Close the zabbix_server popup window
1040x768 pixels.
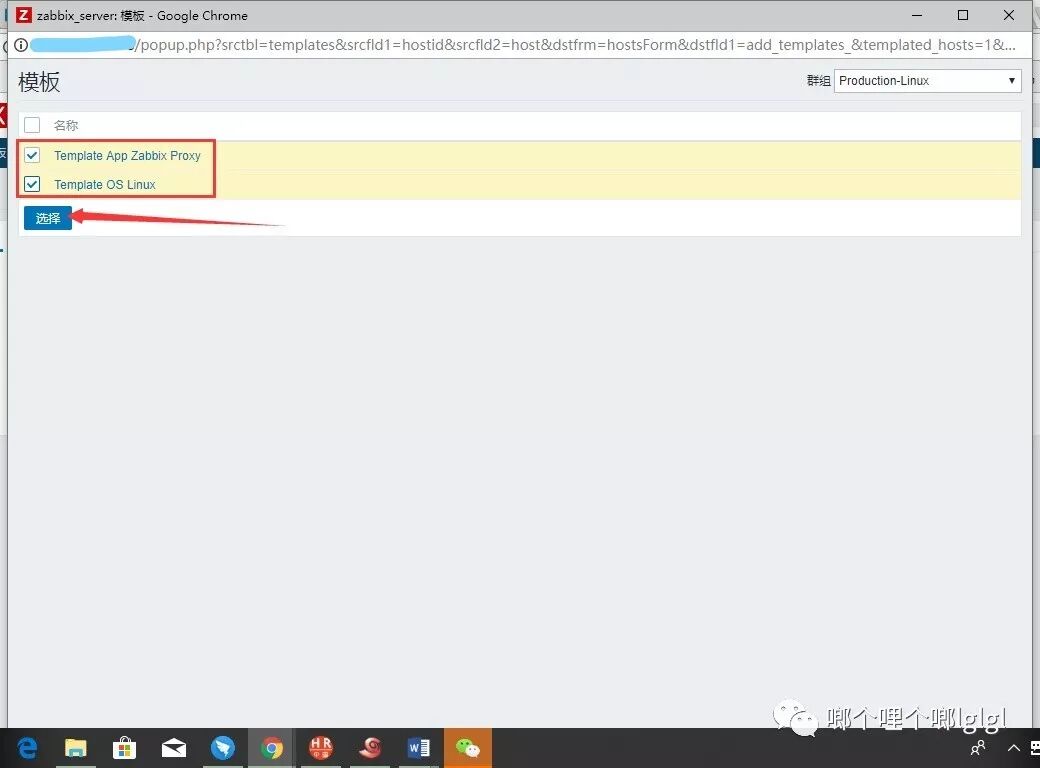(1009, 15)
